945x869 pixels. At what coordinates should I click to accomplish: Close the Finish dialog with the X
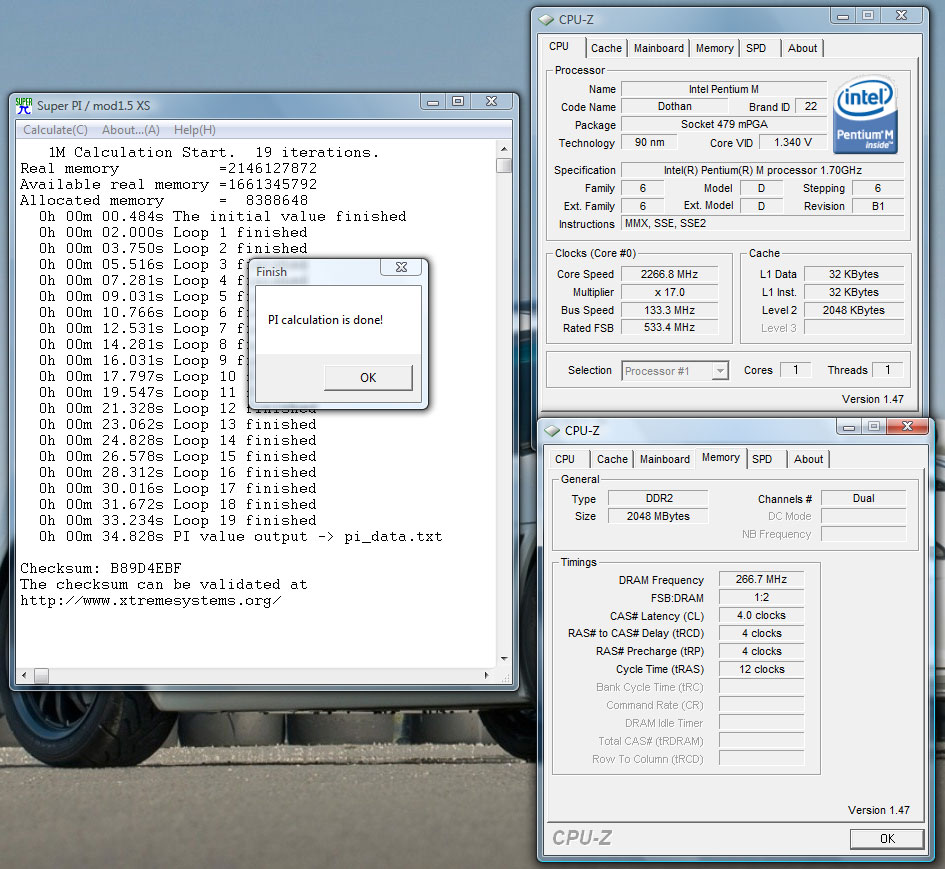pos(401,267)
